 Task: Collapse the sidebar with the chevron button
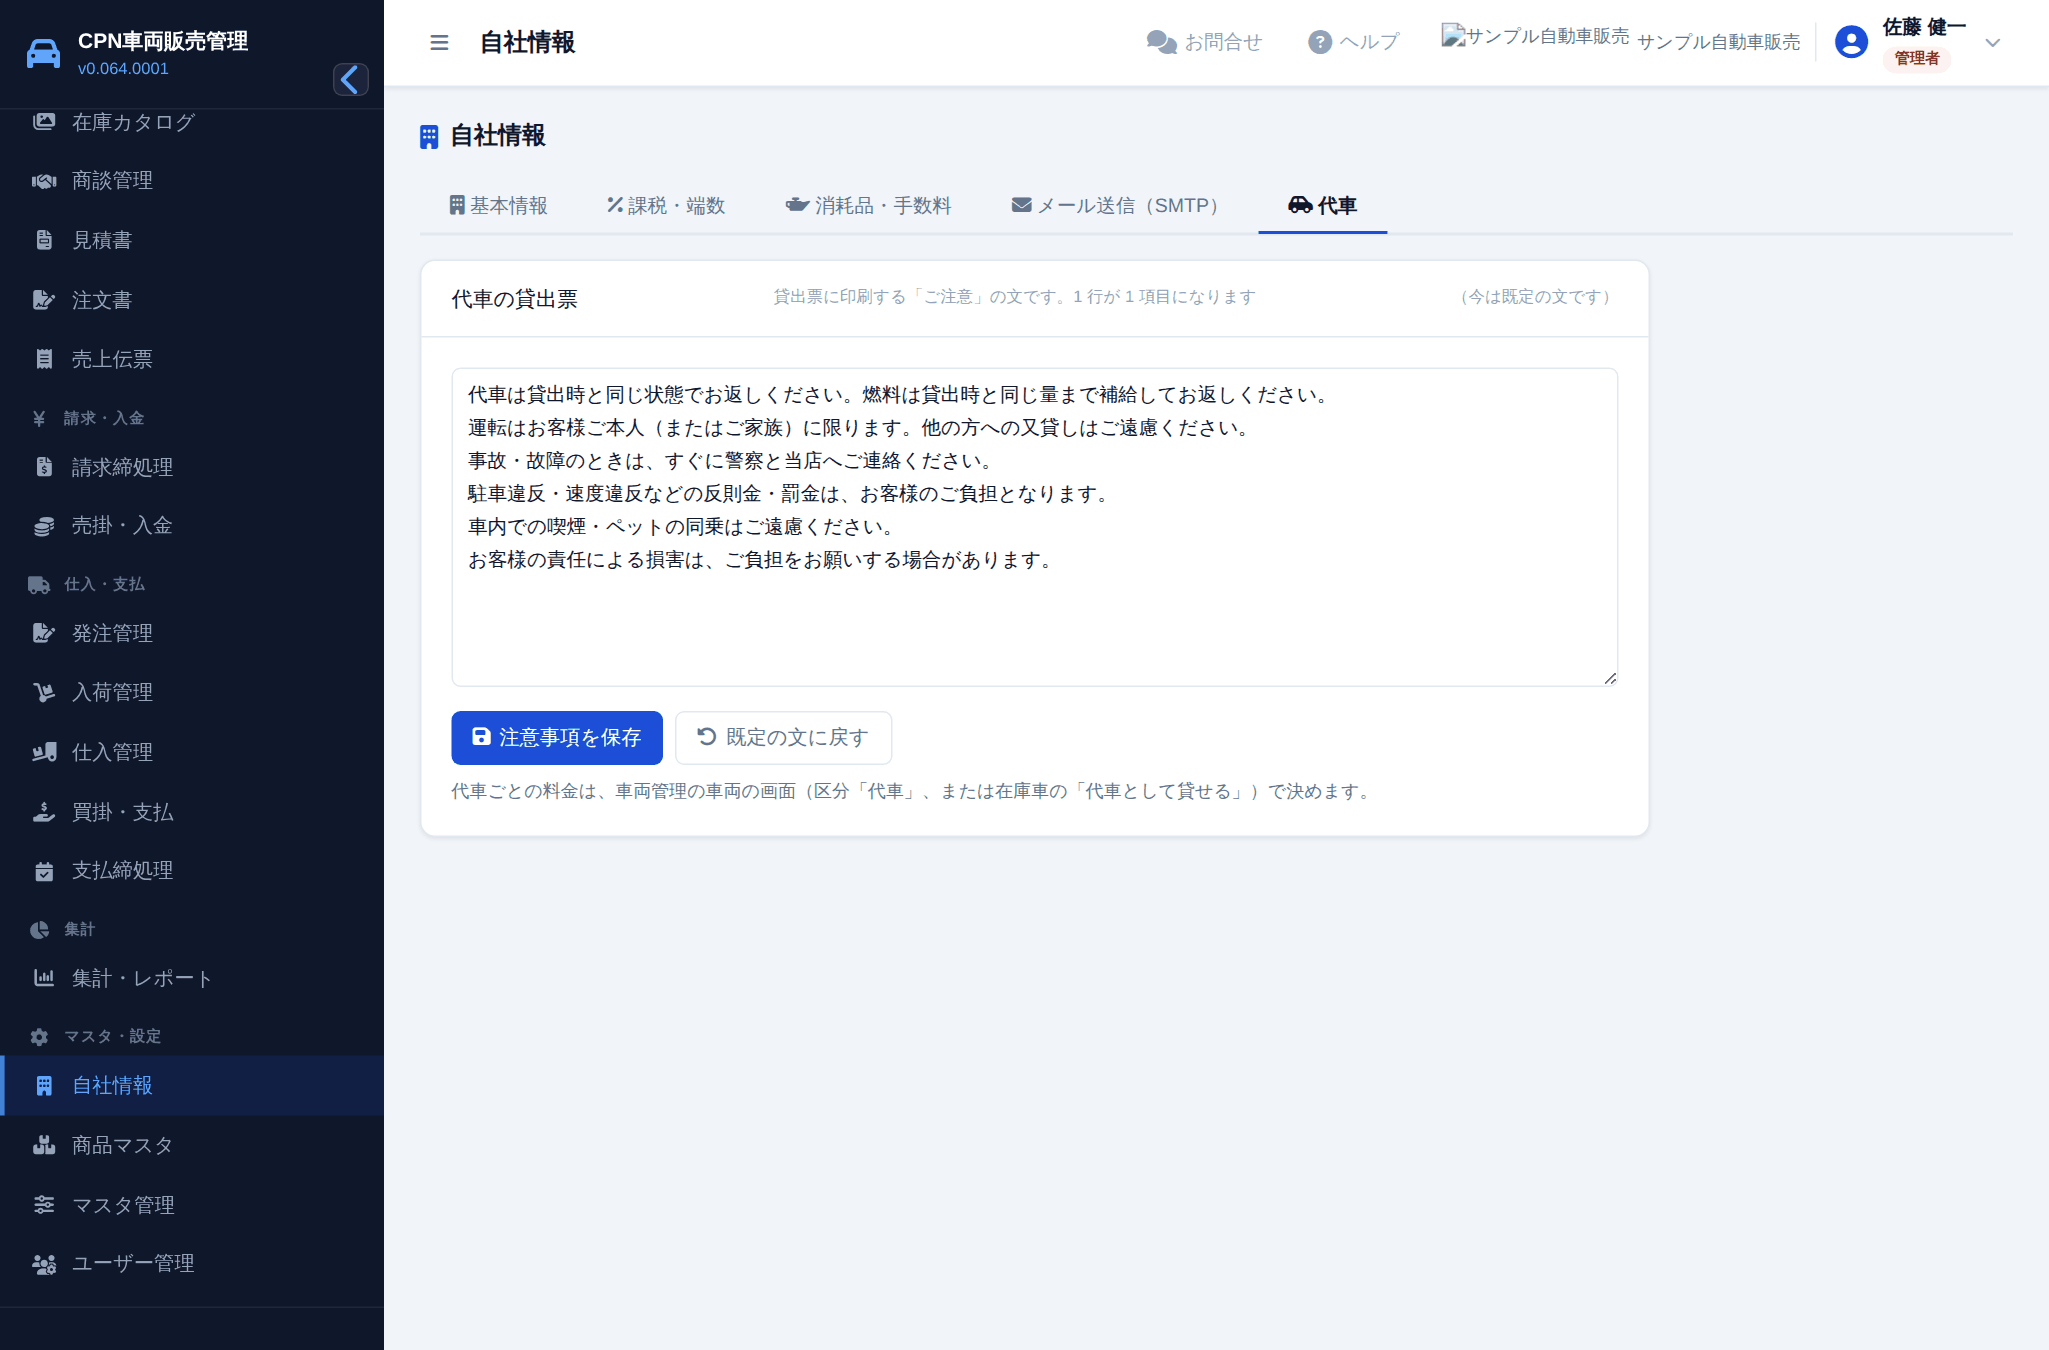pos(350,79)
